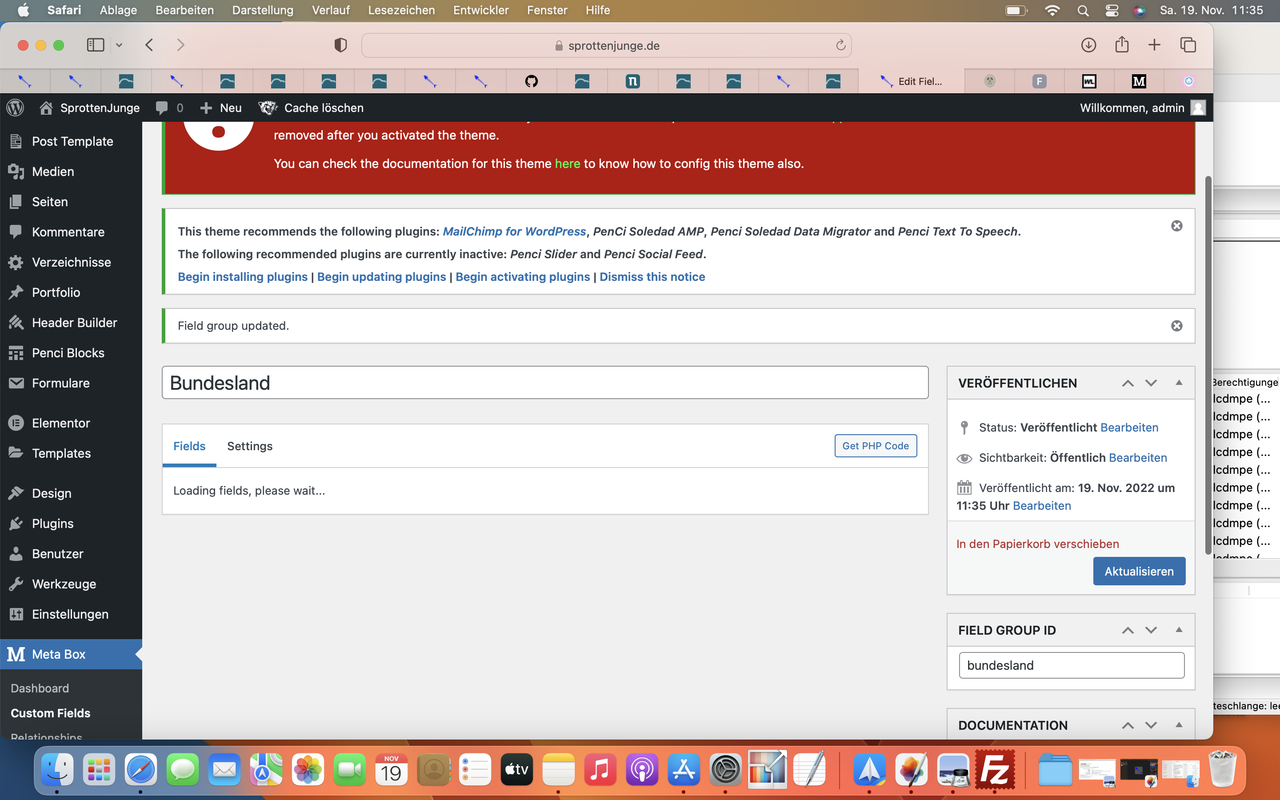Select the Fields tab
1280x800 pixels.
pos(189,446)
